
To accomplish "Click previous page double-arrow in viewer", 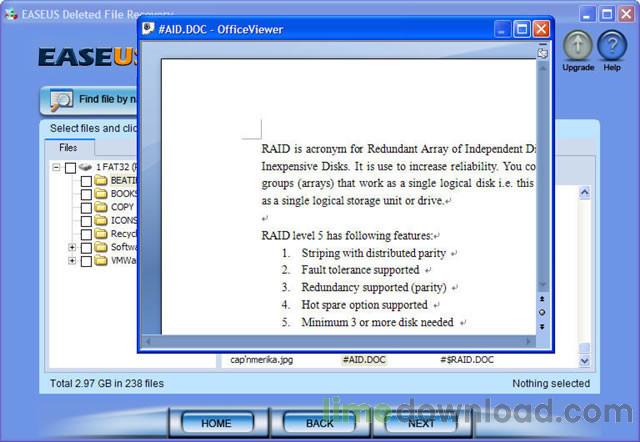I will pos(542,299).
